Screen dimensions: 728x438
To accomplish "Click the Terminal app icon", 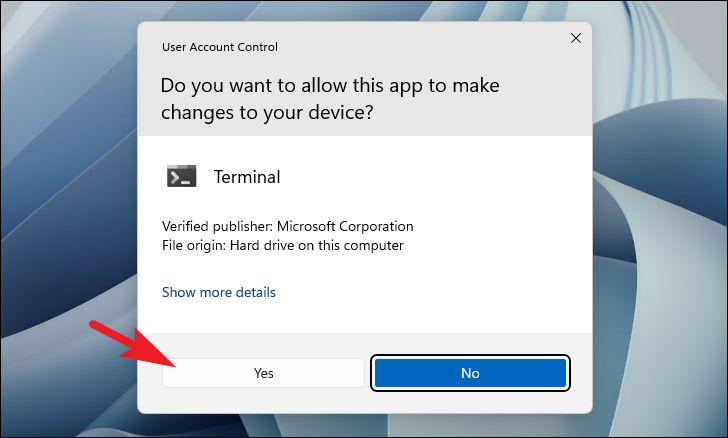I will pos(182,177).
